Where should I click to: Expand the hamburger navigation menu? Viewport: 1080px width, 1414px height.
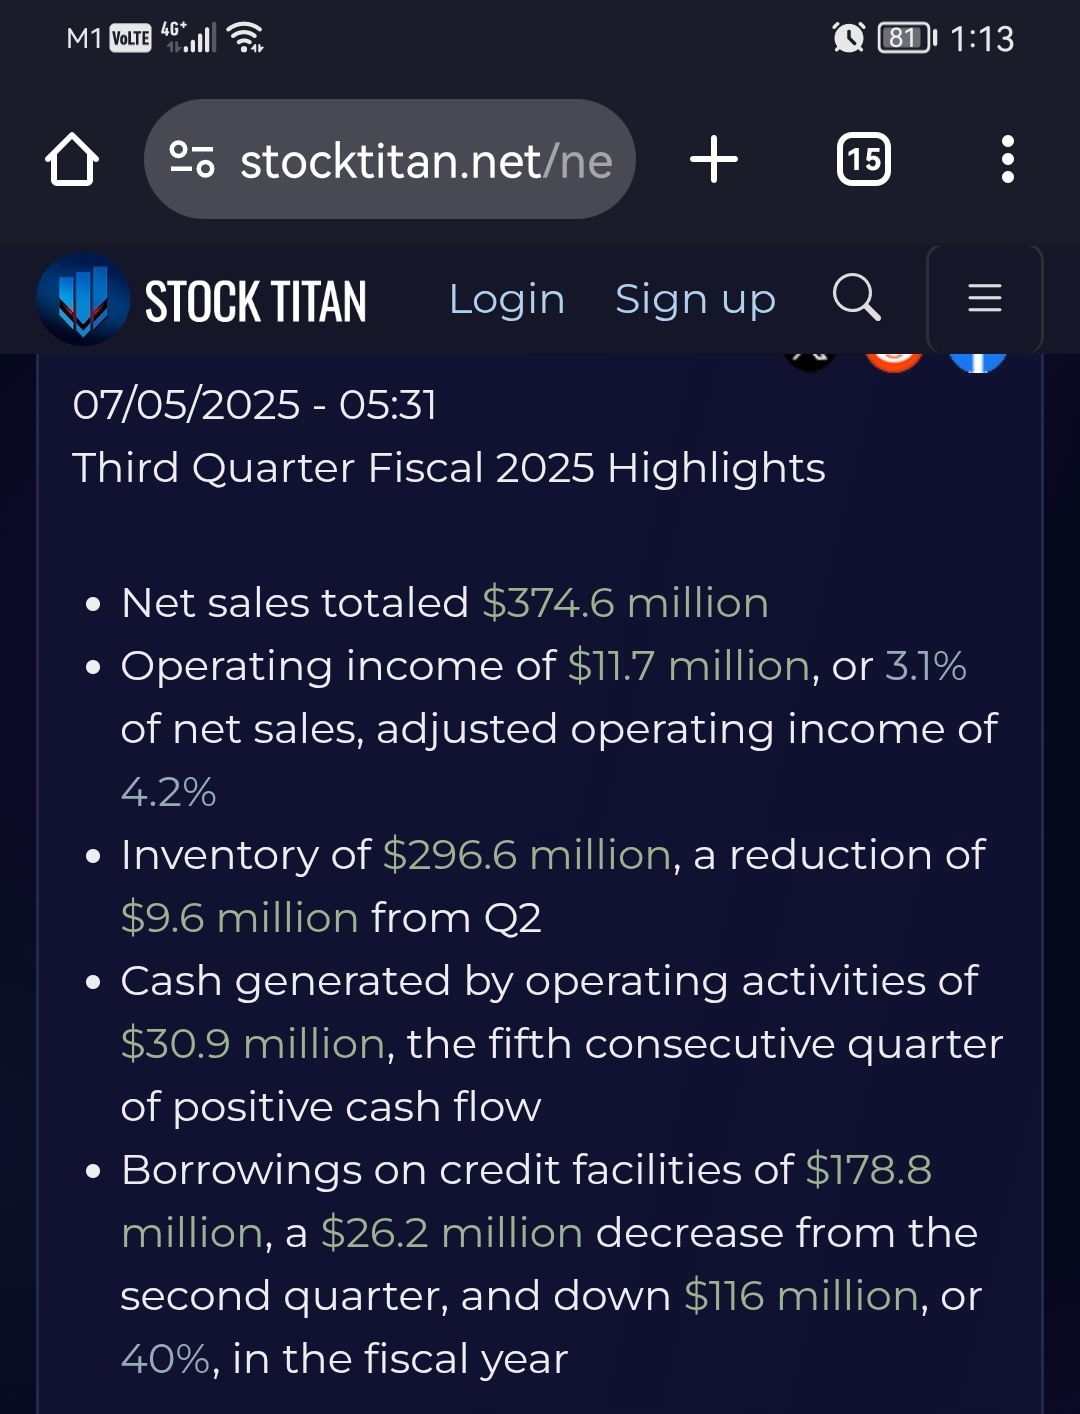coord(985,298)
